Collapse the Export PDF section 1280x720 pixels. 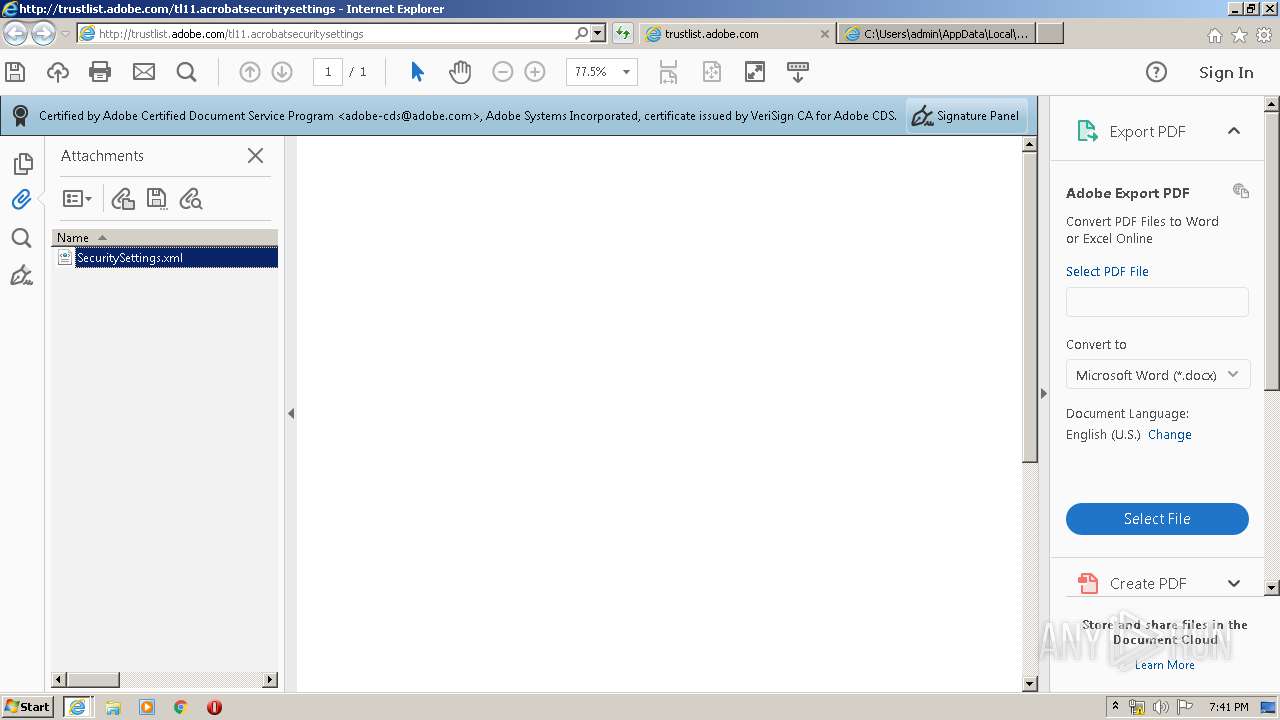[x=1234, y=131]
